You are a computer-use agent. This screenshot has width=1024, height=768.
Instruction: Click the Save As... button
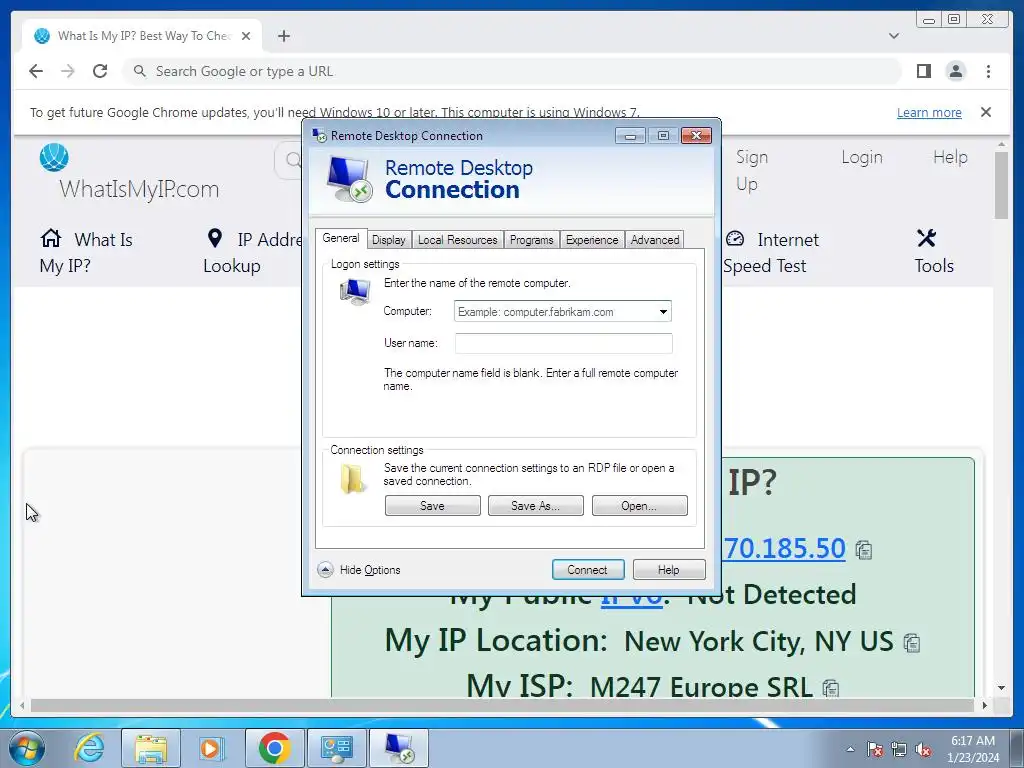coord(536,505)
